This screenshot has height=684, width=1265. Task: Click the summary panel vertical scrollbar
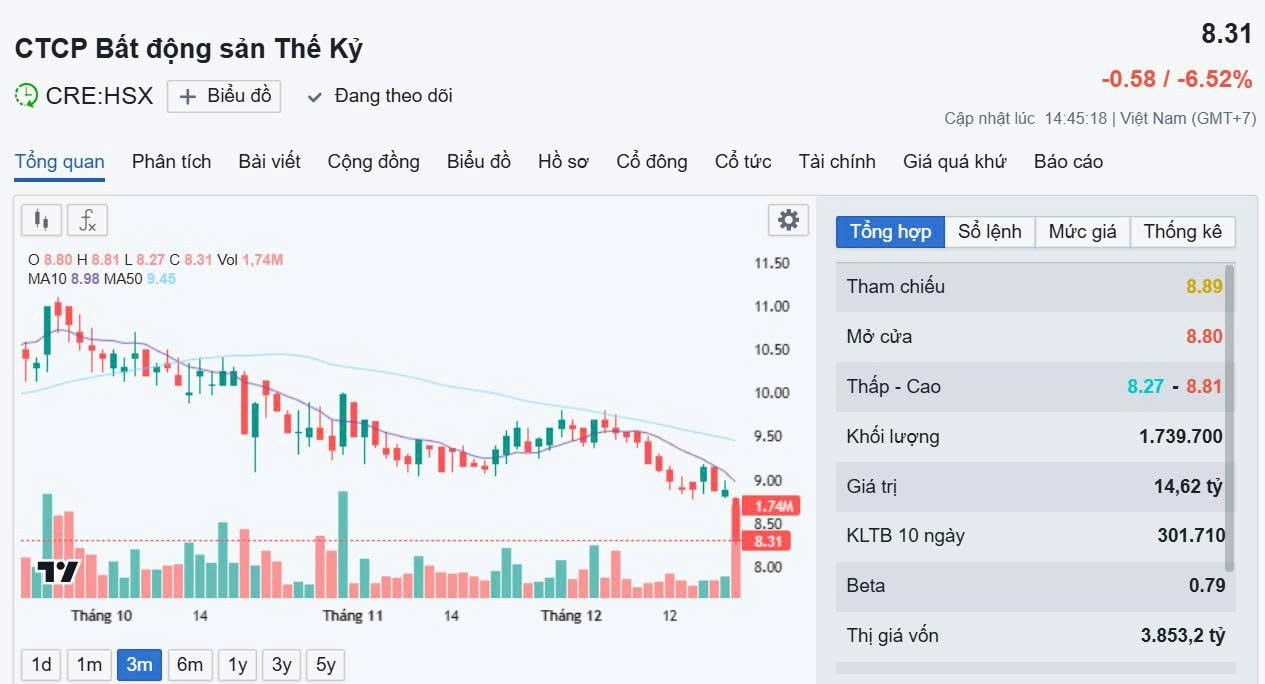pyautogui.click(x=1229, y=418)
